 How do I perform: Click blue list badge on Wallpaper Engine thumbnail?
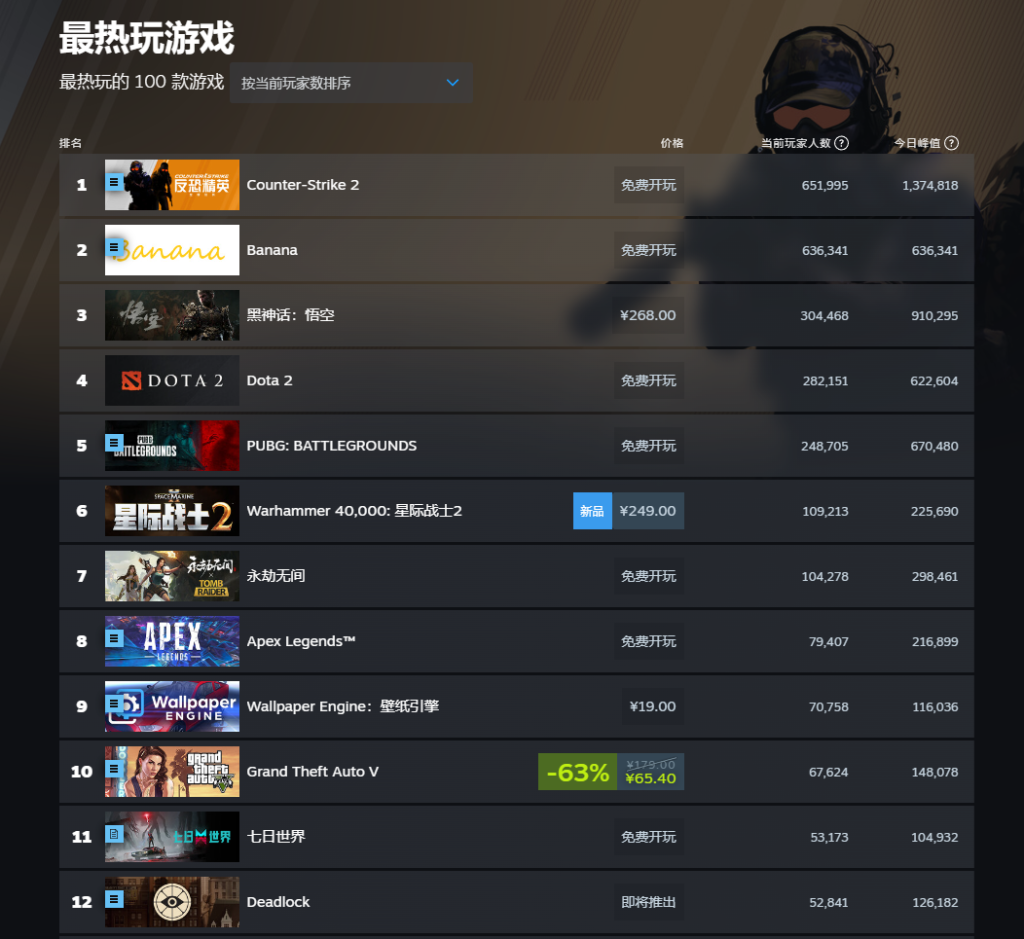pyautogui.click(x=114, y=703)
